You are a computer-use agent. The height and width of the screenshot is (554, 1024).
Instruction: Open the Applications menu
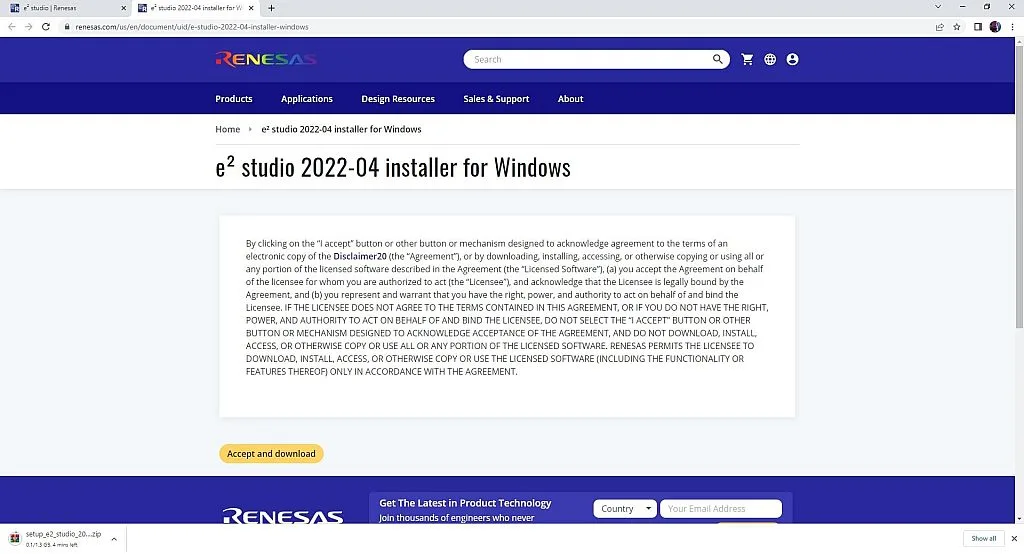tap(307, 99)
